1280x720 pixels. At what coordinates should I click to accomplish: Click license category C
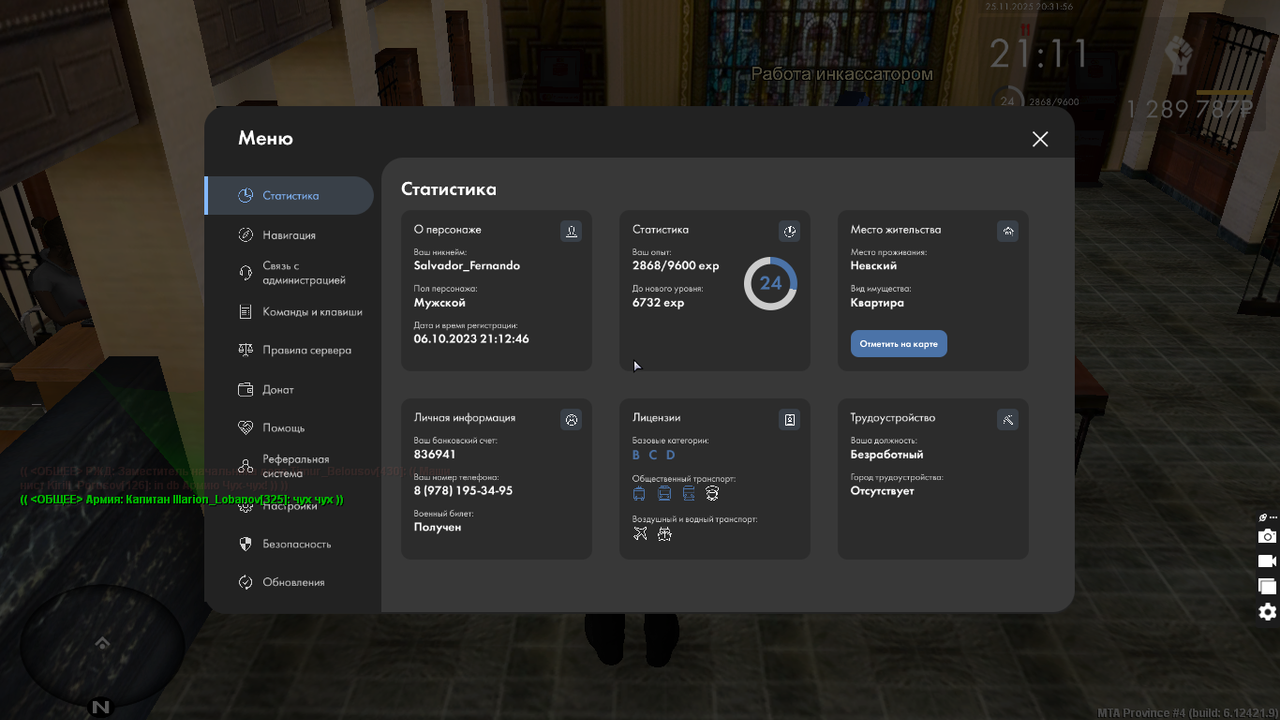[653, 455]
